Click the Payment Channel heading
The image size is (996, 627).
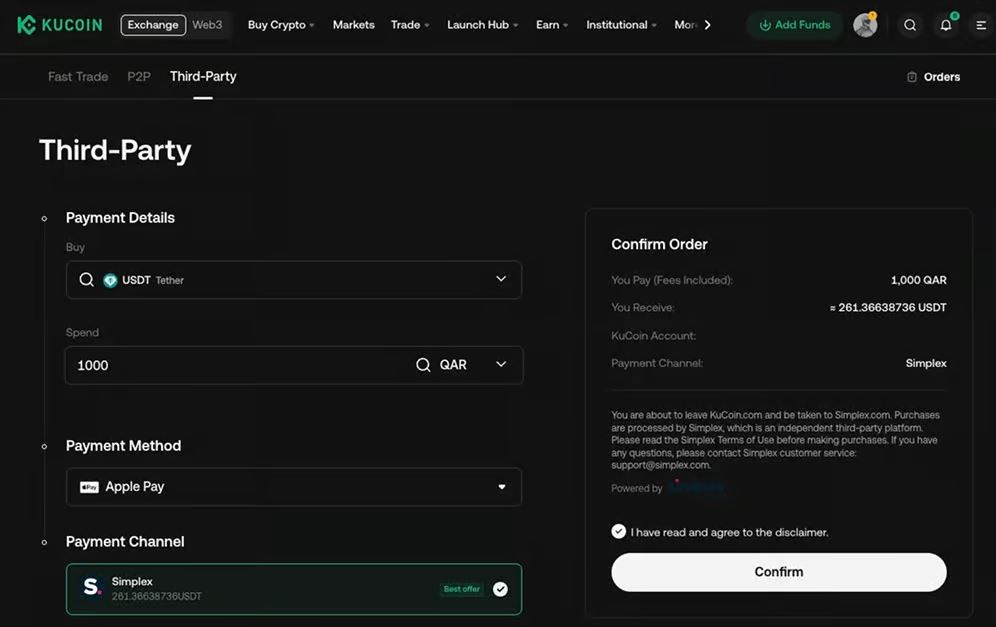(125, 542)
